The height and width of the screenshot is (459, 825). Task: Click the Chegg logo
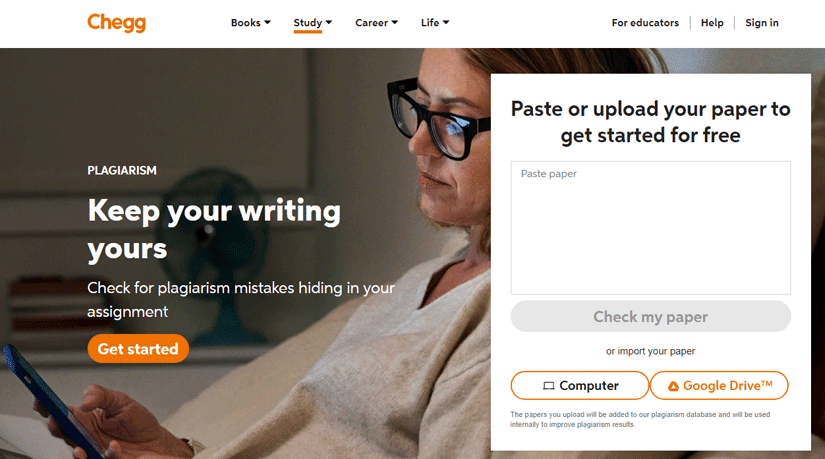coord(116,23)
